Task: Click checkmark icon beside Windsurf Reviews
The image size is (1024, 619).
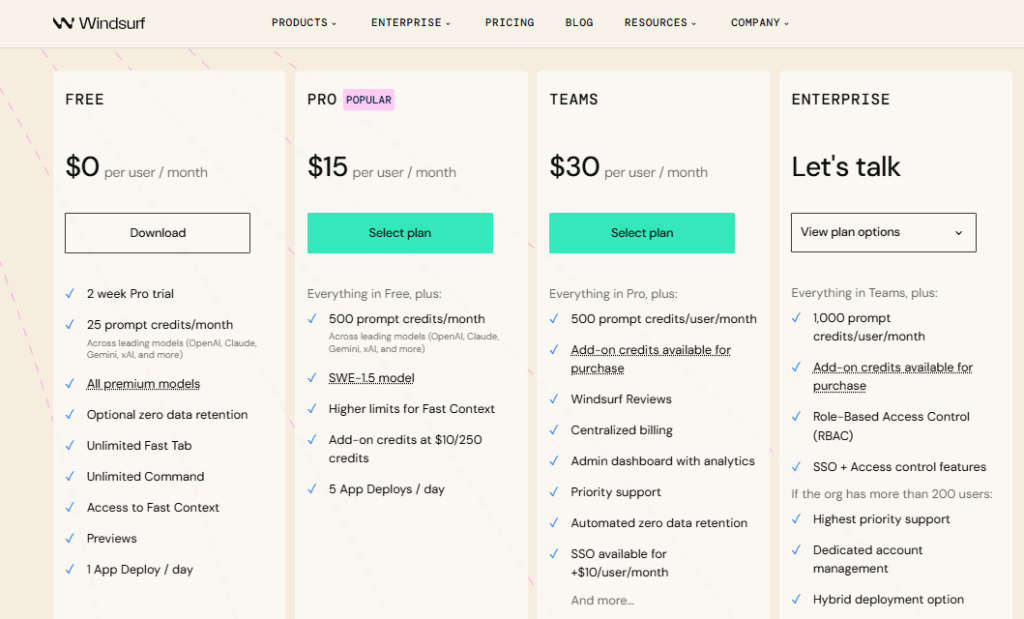Action: pos(554,399)
